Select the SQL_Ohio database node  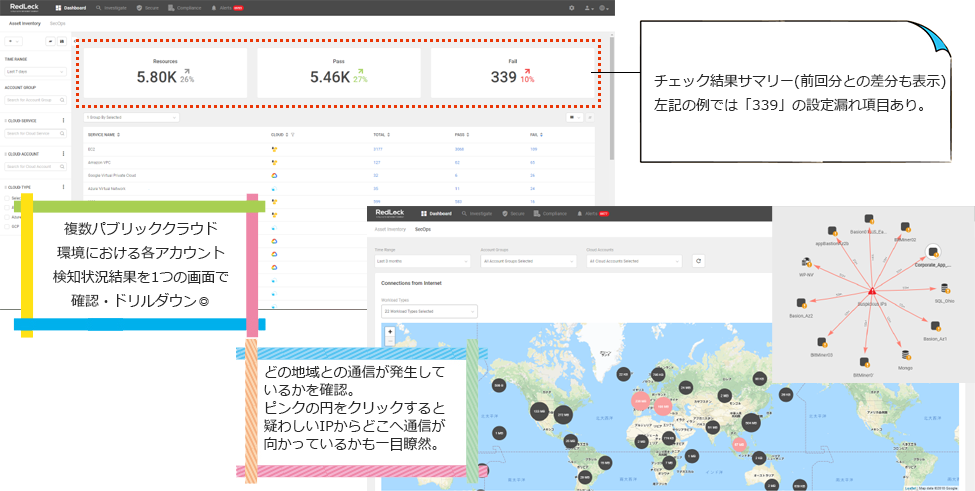[945, 288]
